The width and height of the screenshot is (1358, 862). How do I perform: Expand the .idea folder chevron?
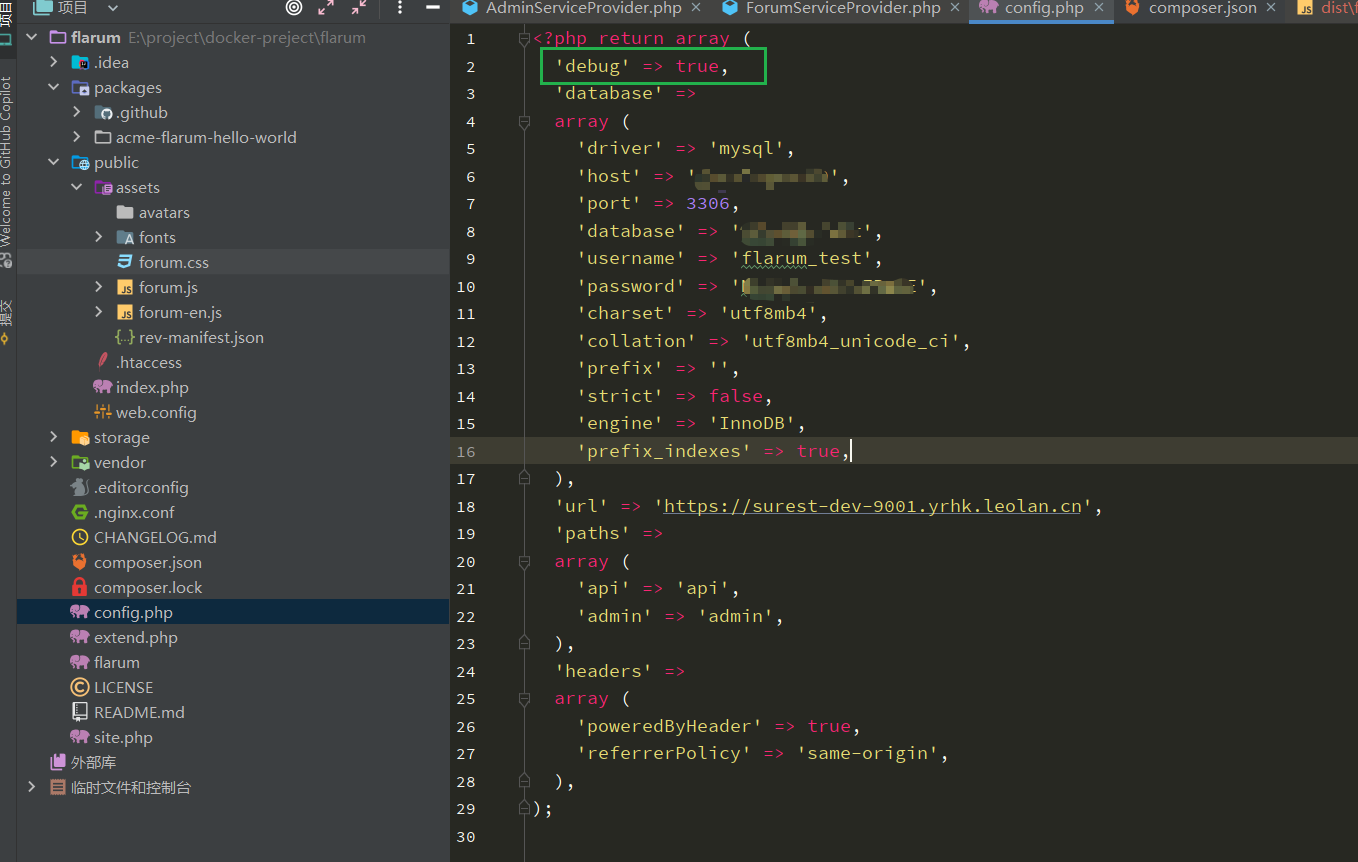(54, 62)
